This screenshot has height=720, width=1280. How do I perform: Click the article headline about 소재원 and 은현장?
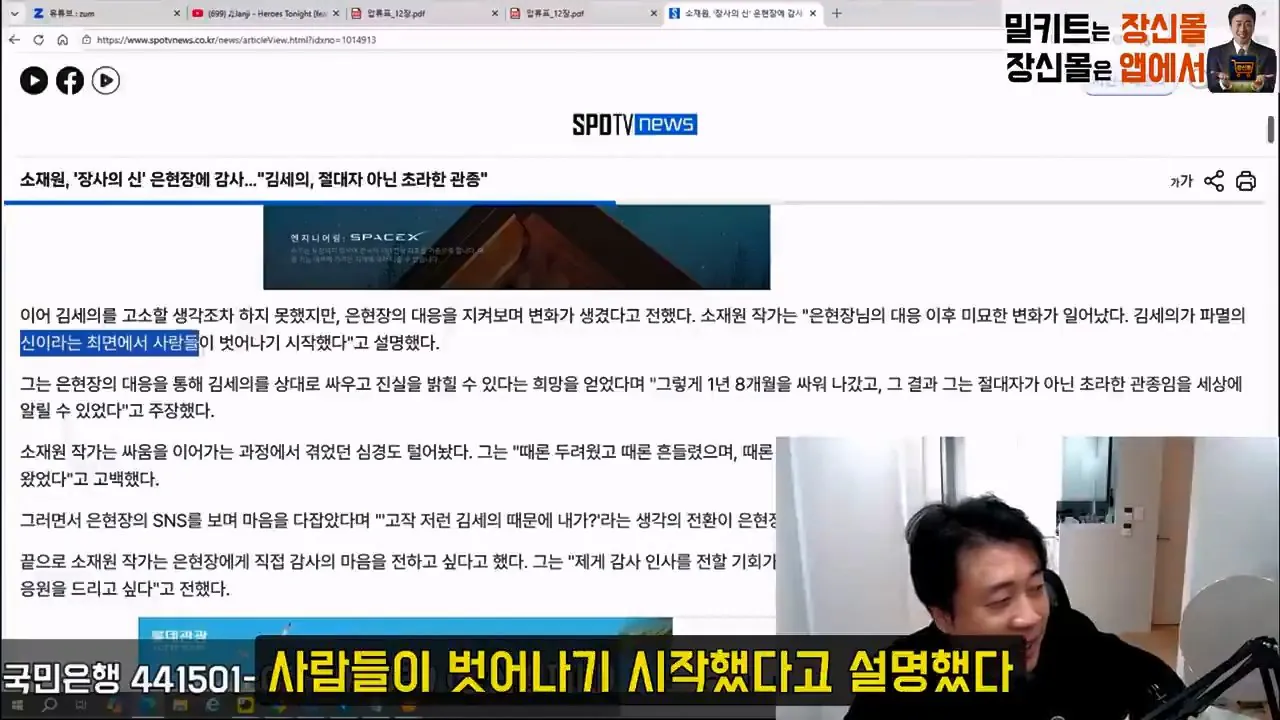pos(254,180)
